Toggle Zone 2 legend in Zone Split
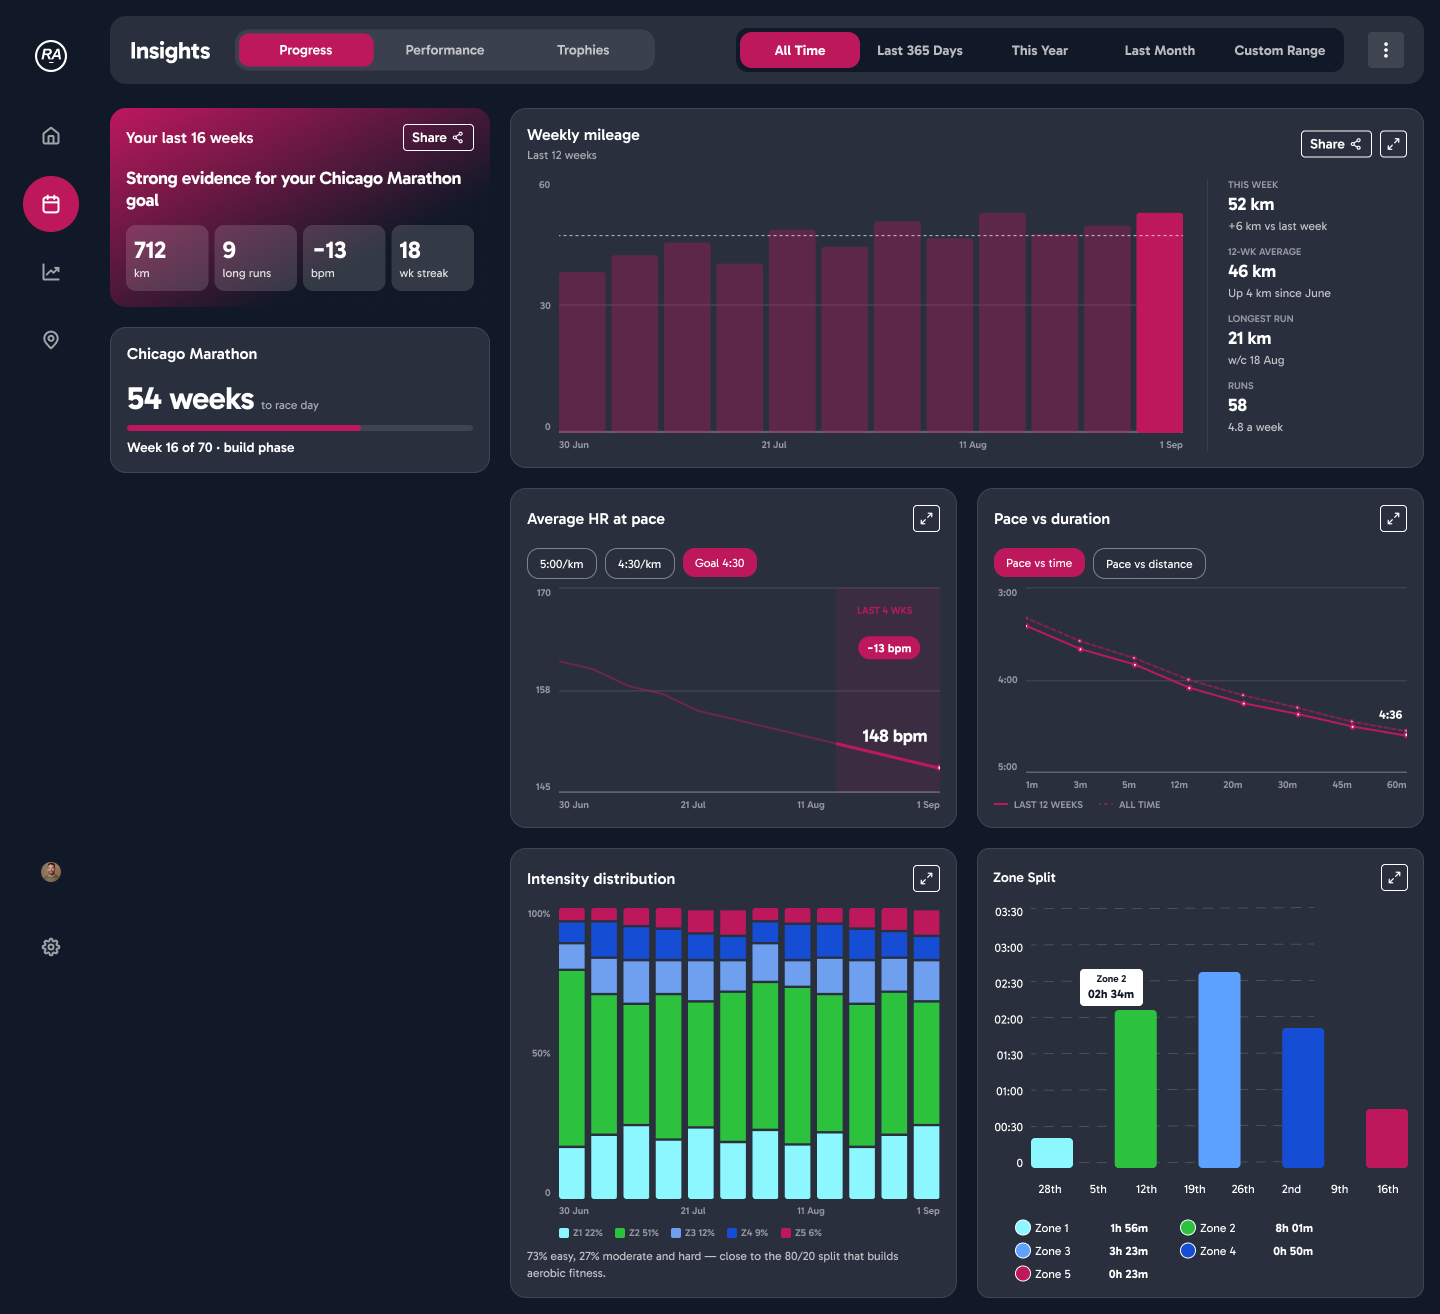Screen dimensions: 1440x1314 (x=1208, y=1228)
